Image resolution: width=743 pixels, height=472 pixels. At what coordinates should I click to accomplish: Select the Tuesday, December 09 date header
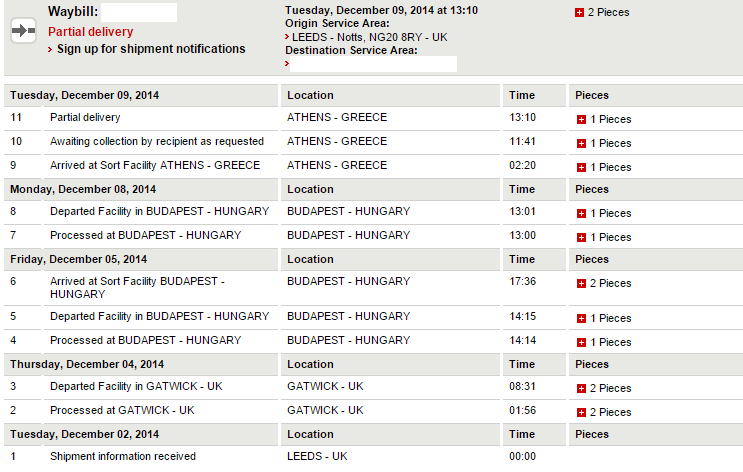pyautogui.click(x=84, y=95)
